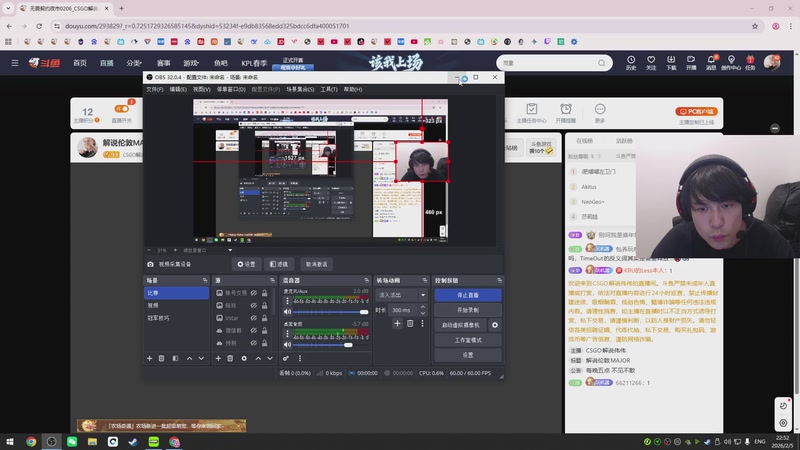The height and width of the screenshot is (450, 800).
Task: Delete the selected scene in OBS
Action: tap(161, 359)
